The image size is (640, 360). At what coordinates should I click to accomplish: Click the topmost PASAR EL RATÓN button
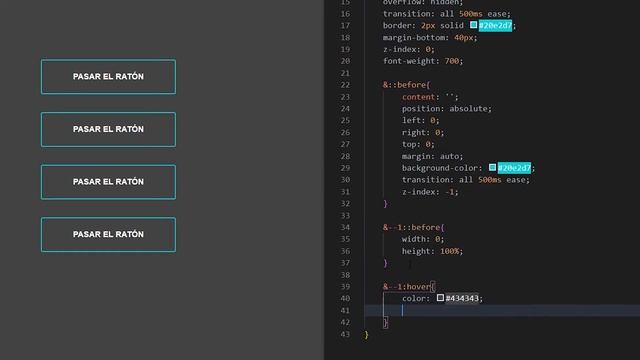(x=108, y=77)
